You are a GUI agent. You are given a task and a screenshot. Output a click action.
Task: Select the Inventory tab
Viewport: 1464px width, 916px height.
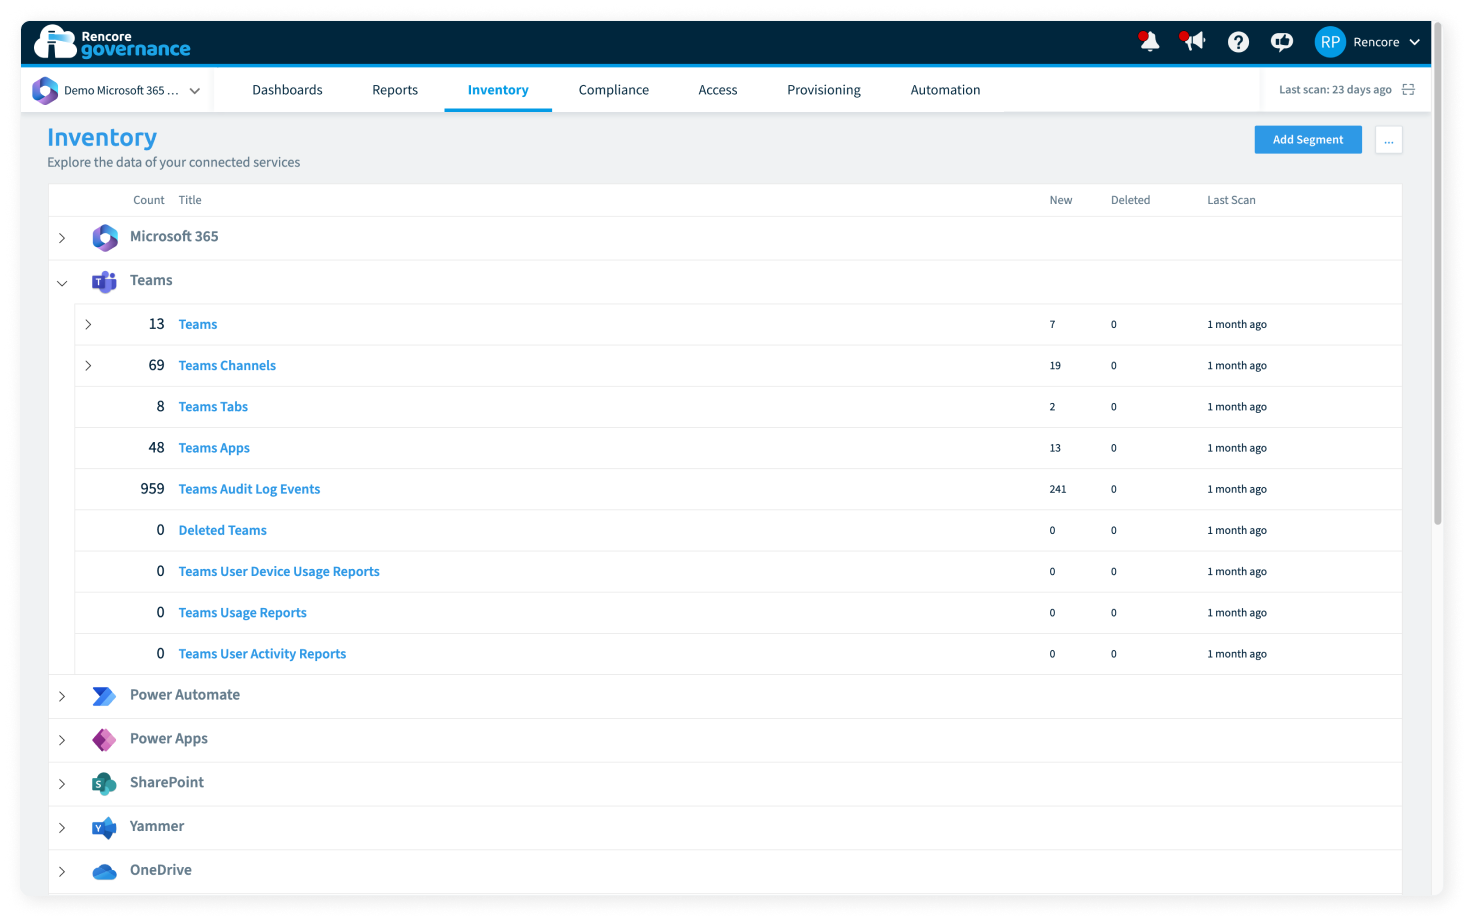point(498,90)
